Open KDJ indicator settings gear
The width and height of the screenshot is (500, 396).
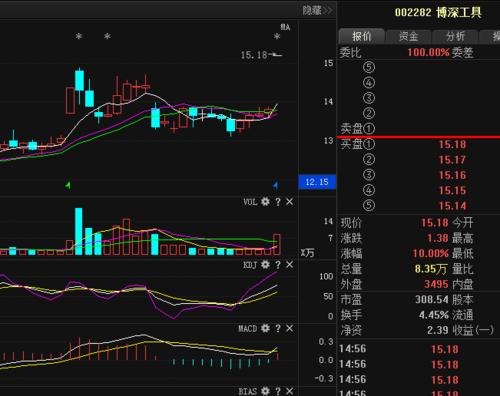[x=265, y=265]
